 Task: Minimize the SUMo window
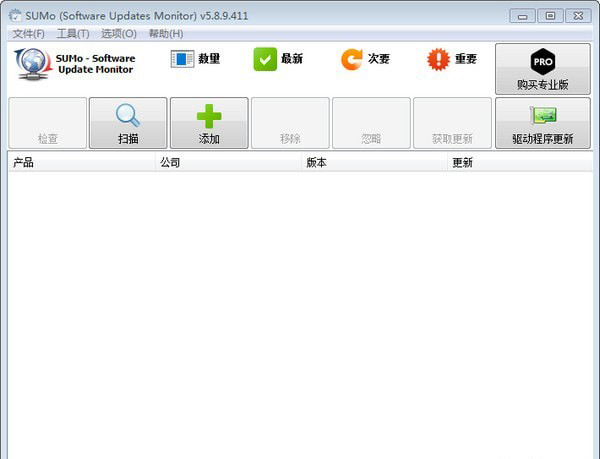pyautogui.click(x=522, y=16)
